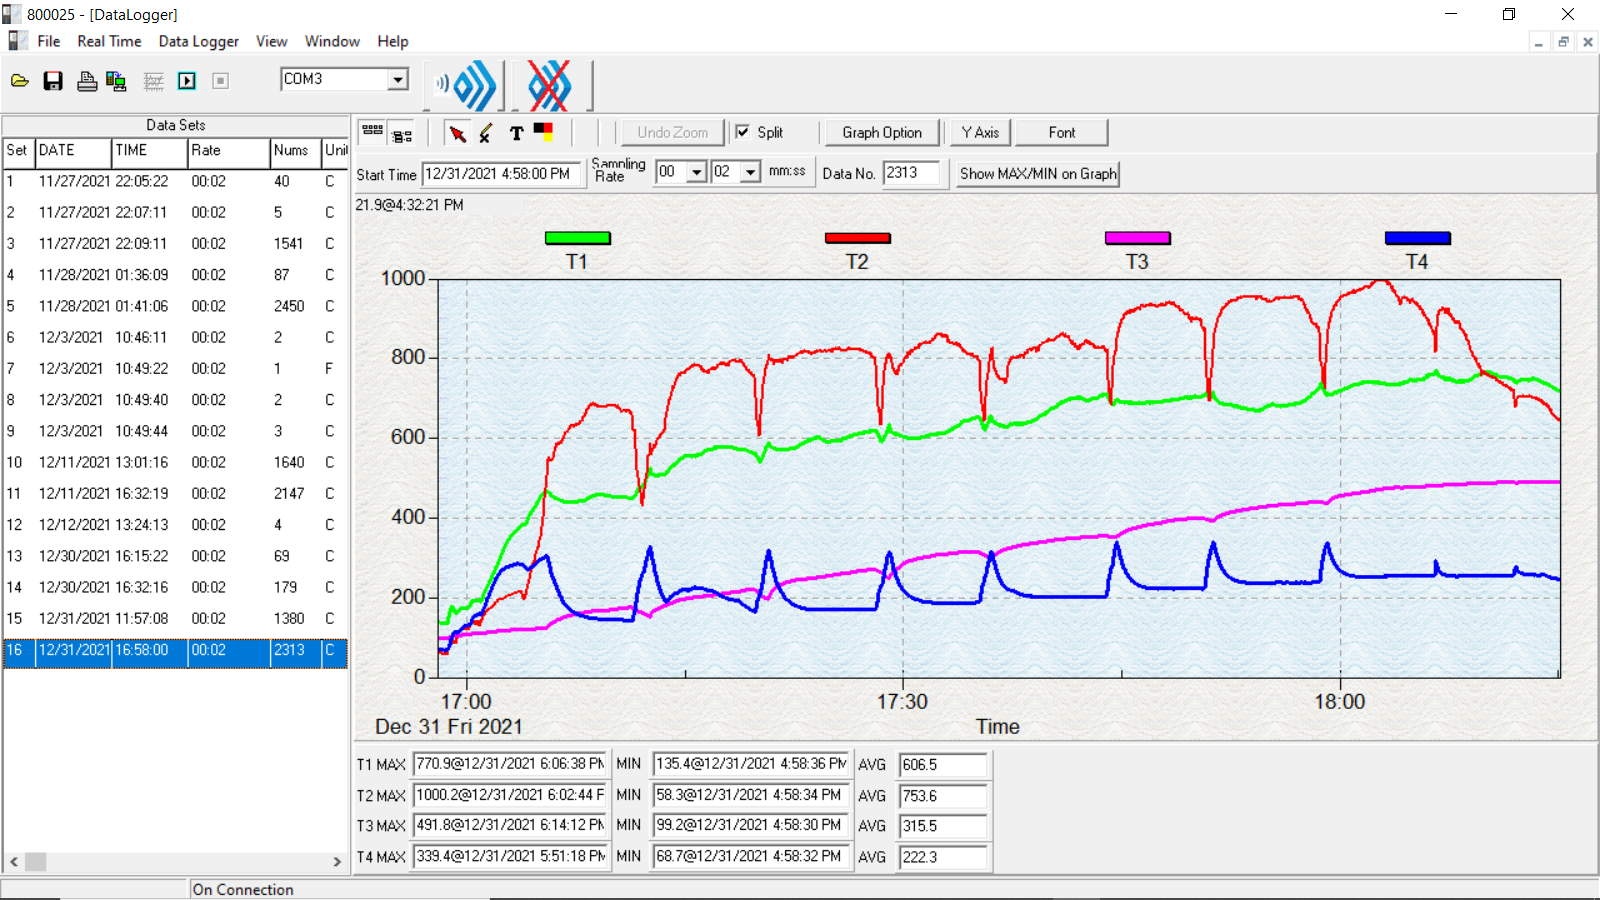Click Show MAX/MIN on Graph button
Viewport: 1600px width, 900px height.
1037,174
